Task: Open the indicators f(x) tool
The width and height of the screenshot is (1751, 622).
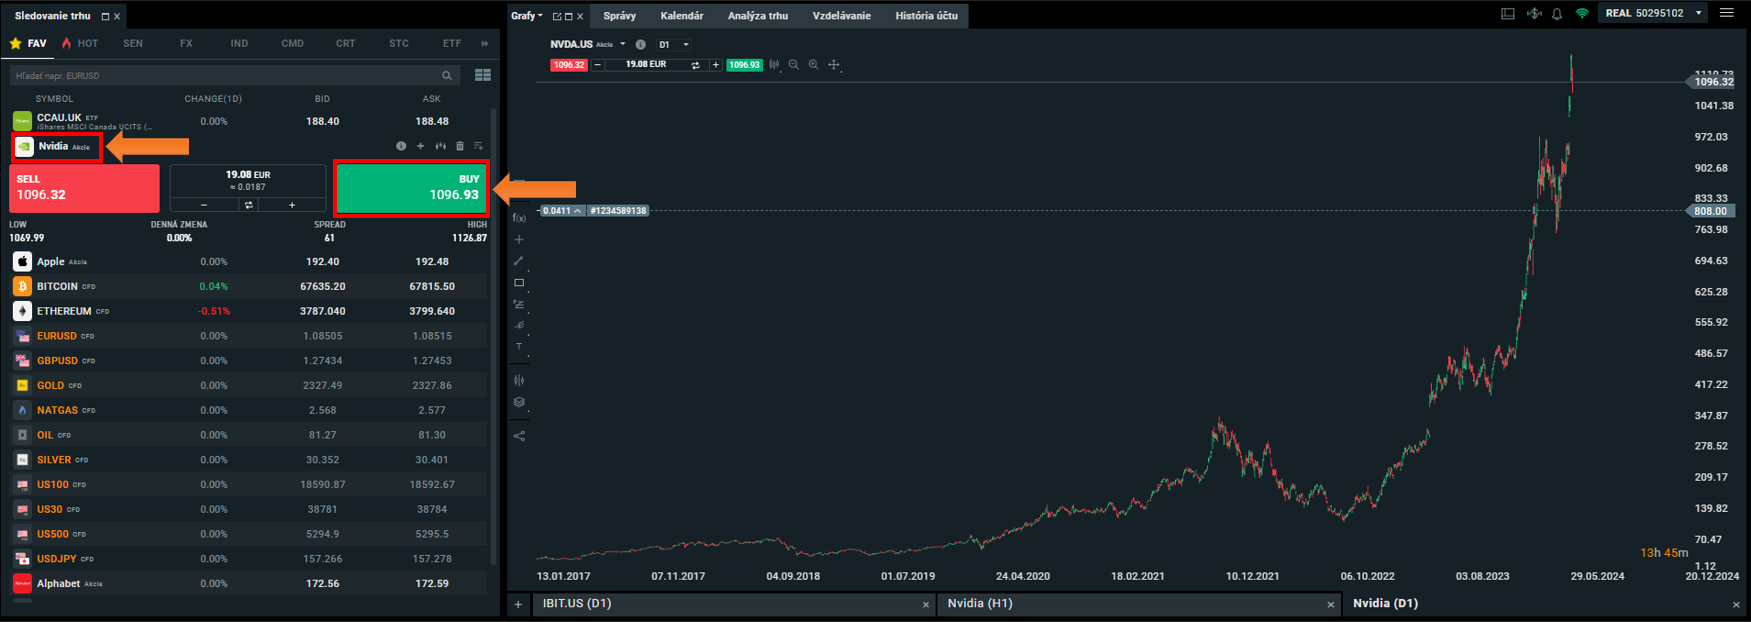Action: (519, 217)
